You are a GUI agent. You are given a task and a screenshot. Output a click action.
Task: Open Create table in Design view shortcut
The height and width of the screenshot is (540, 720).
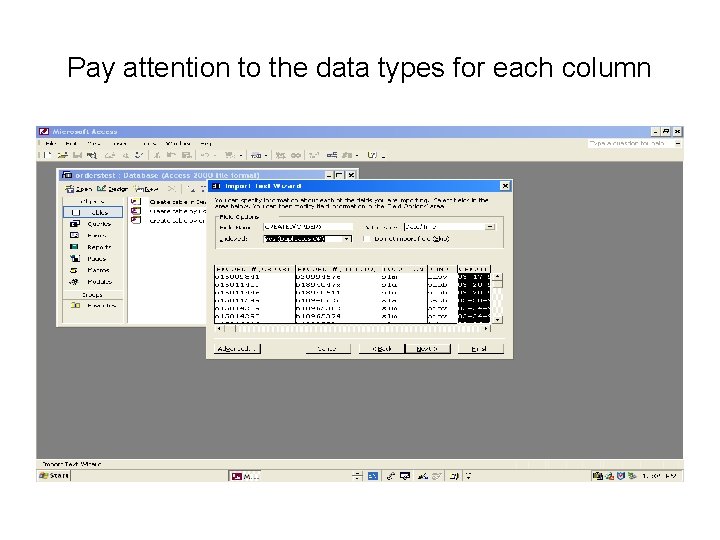tap(169, 202)
